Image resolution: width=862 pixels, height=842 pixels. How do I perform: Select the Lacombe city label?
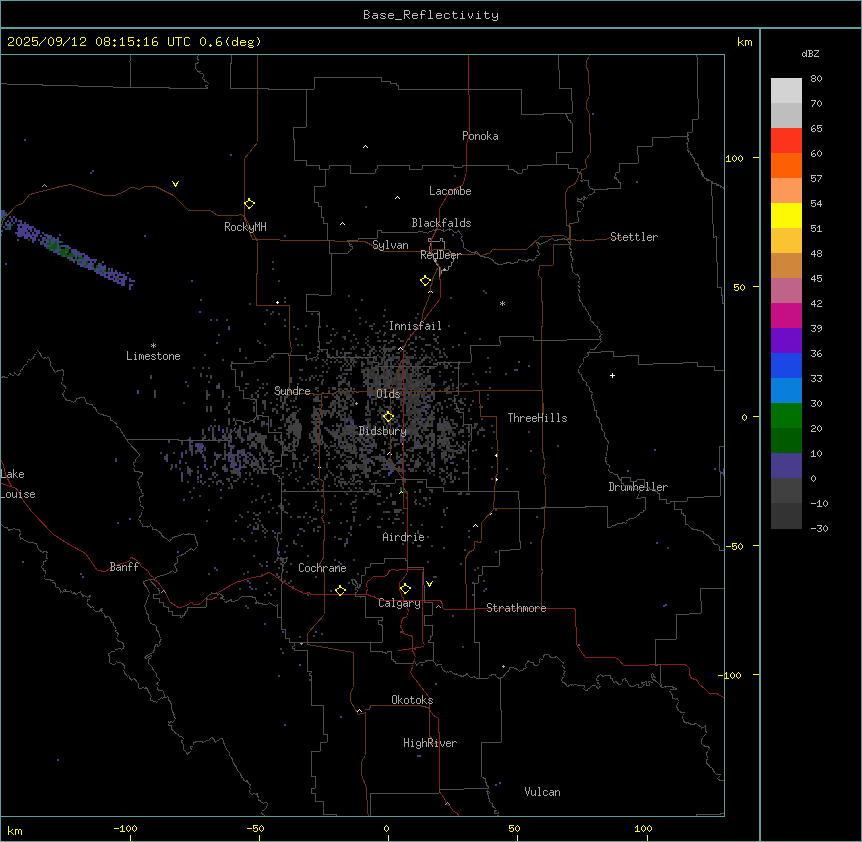450,191
